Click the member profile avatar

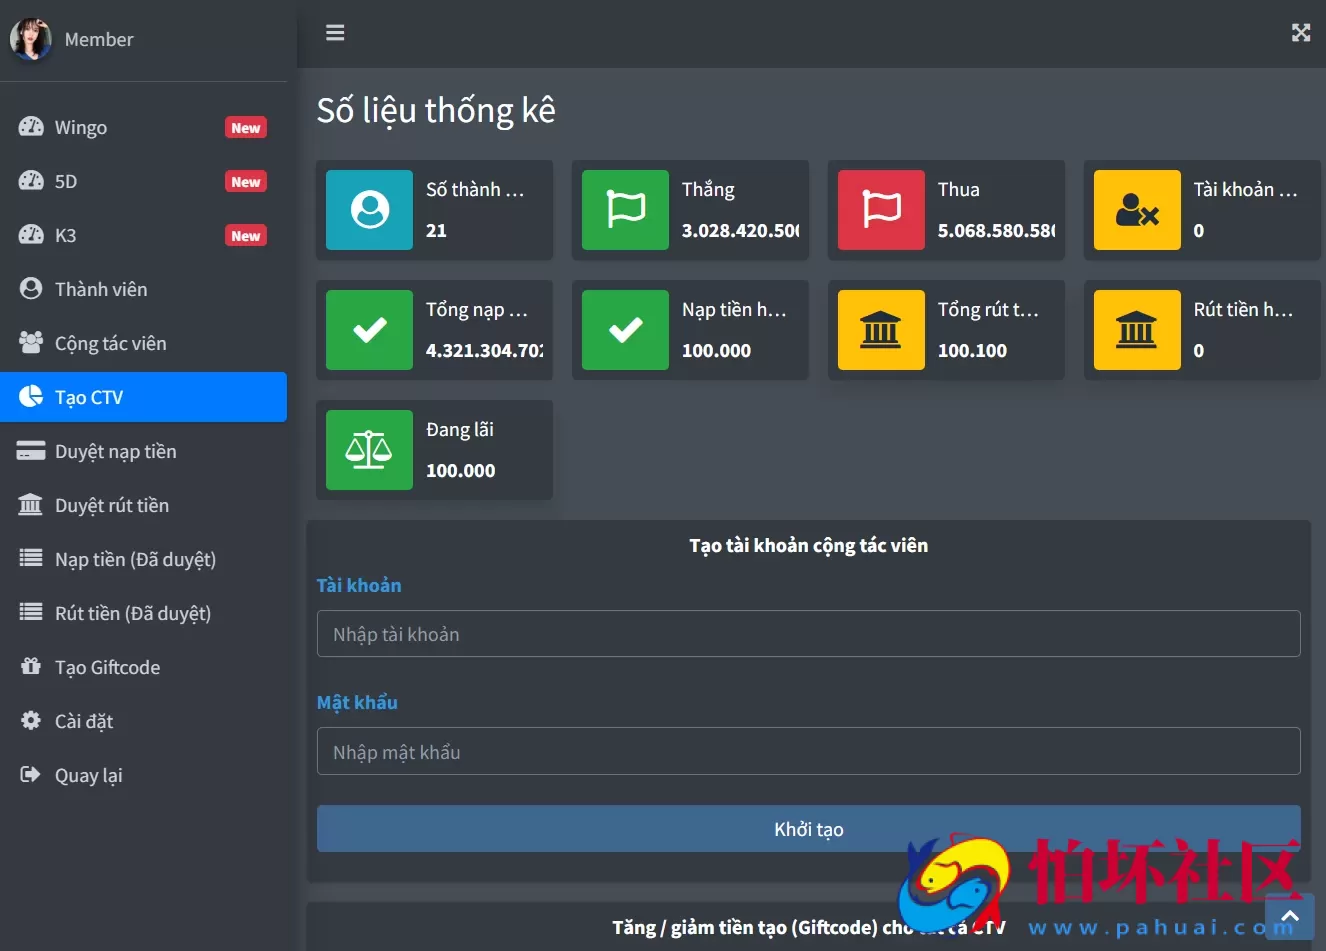(x=30, y=39)
